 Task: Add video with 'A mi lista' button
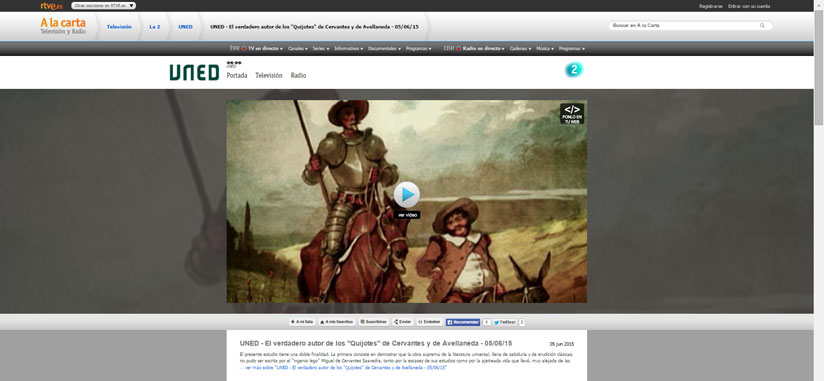click(302, 322)
